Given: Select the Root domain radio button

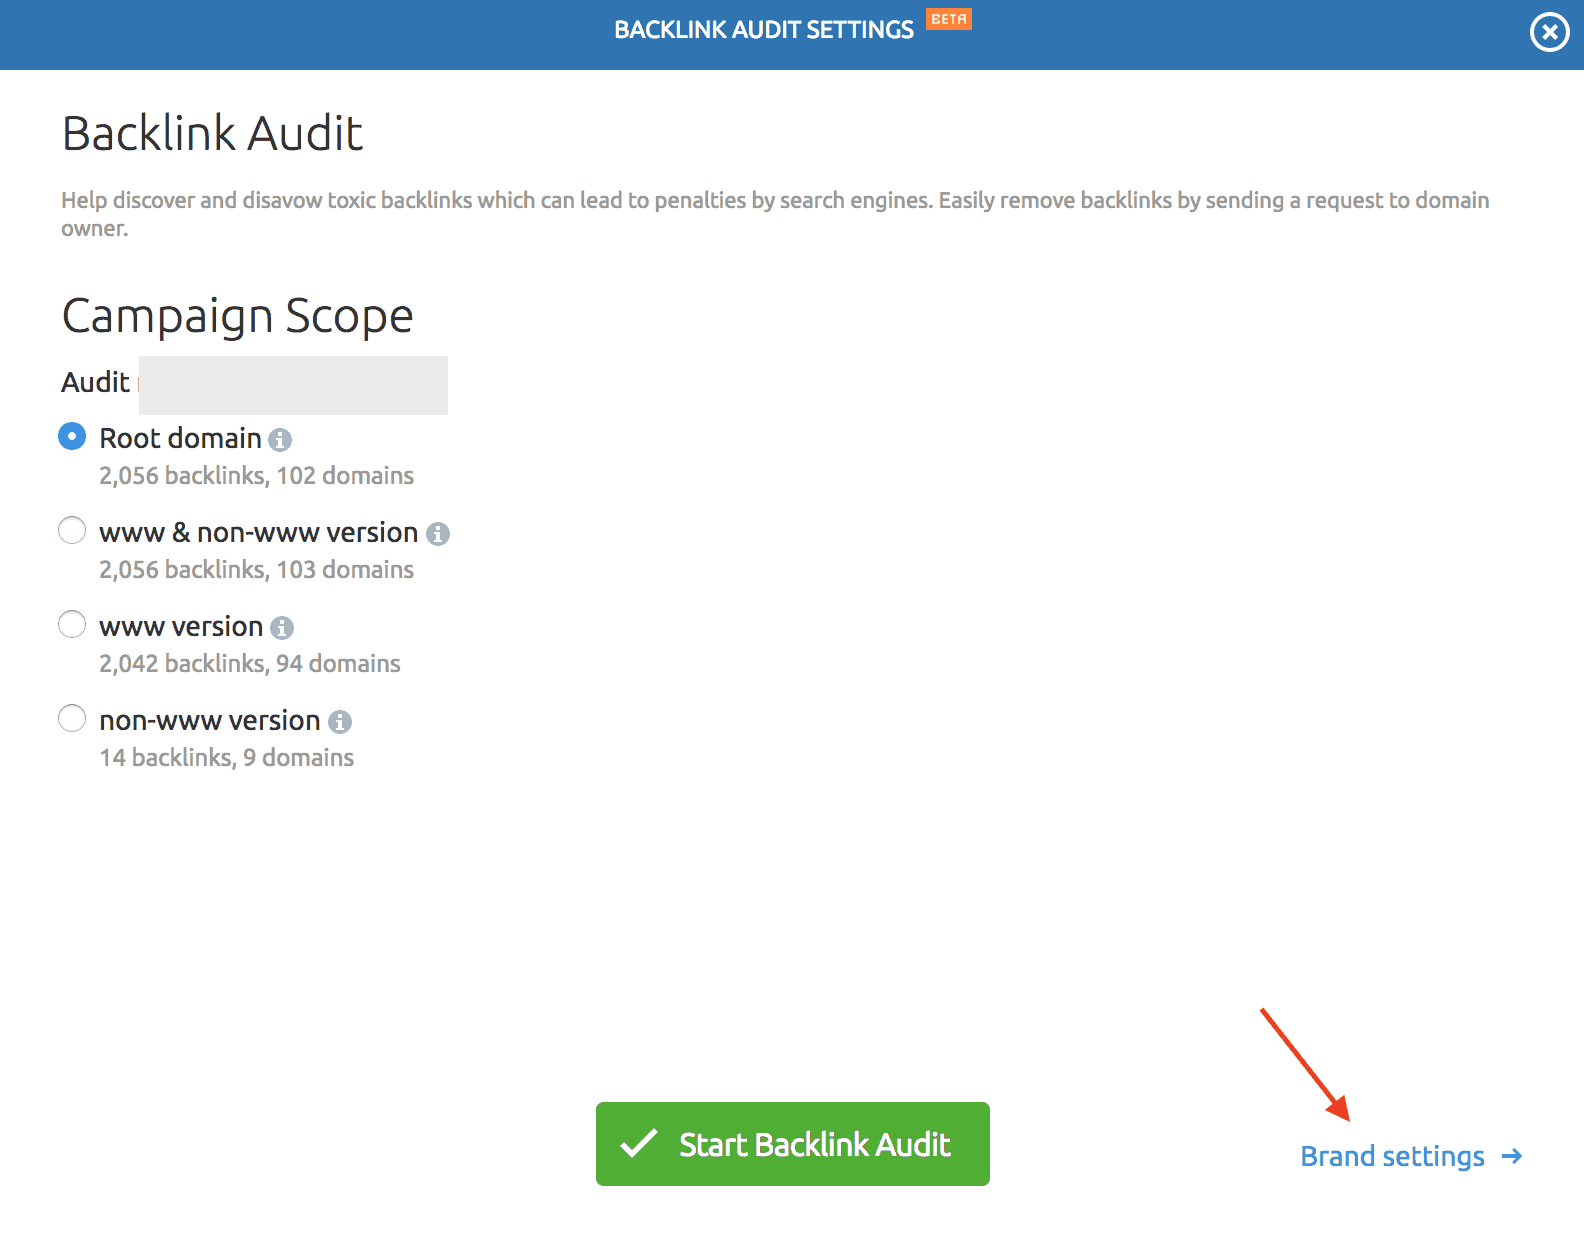Looking at the screenshot, I should click(72, 437).
